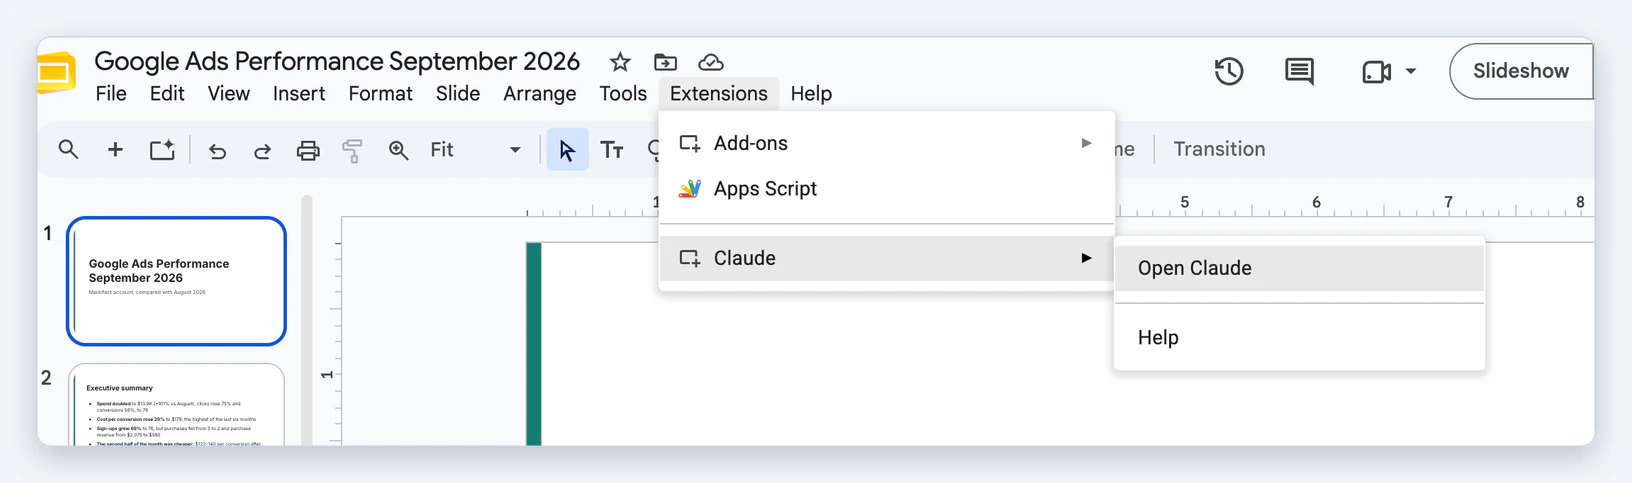The width and height of the screenshot is (1632, 483).
Task: Expand the Claude submenu
Action: [887, 258]
